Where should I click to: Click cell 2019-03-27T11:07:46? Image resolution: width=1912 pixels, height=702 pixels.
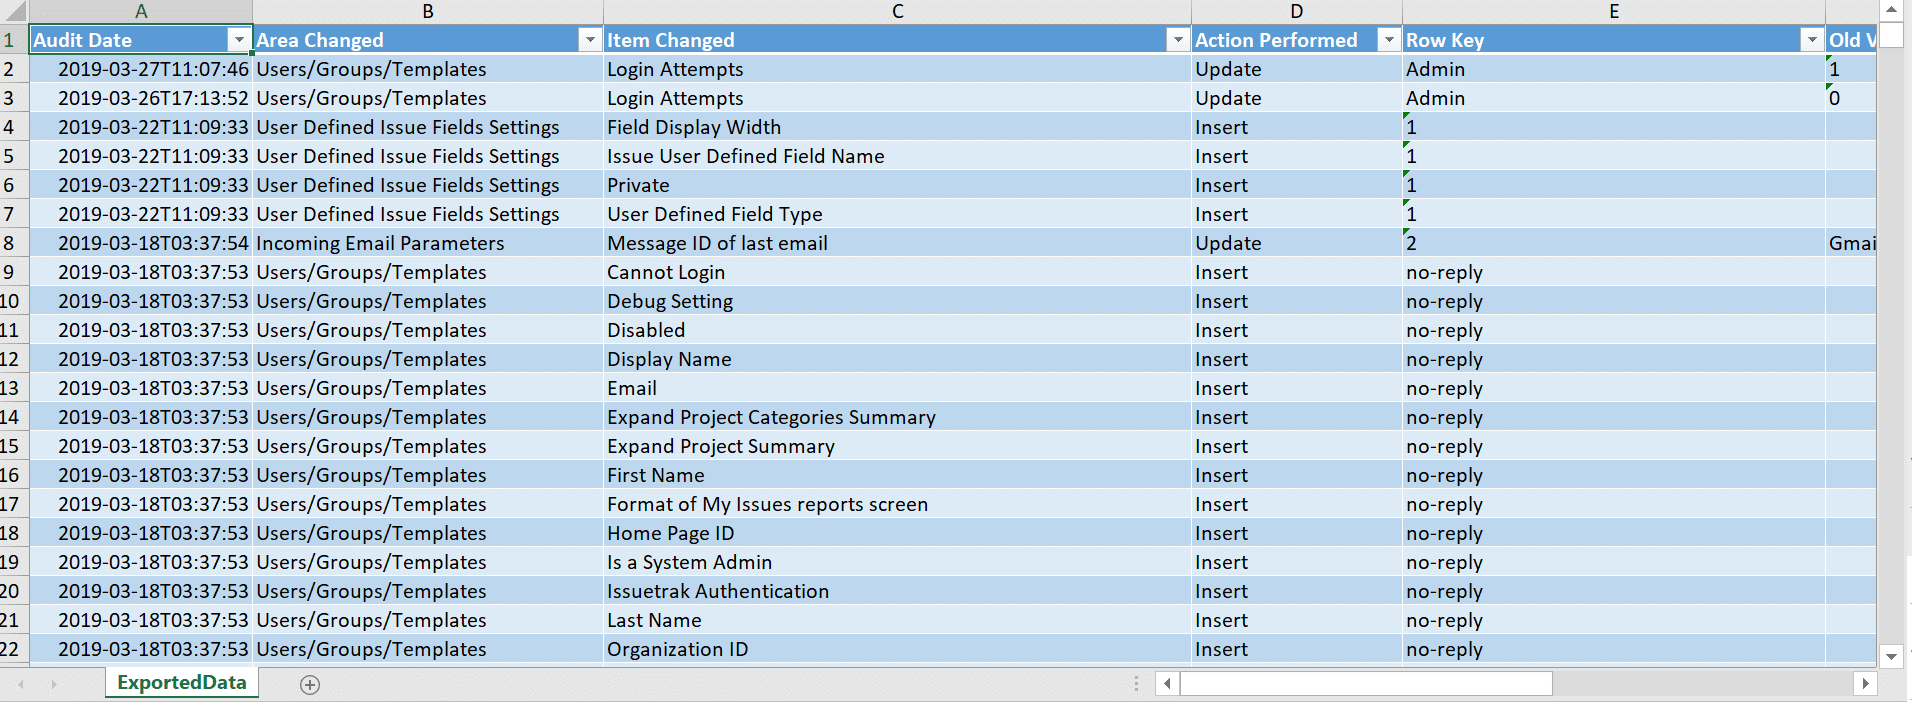(141, 69)
